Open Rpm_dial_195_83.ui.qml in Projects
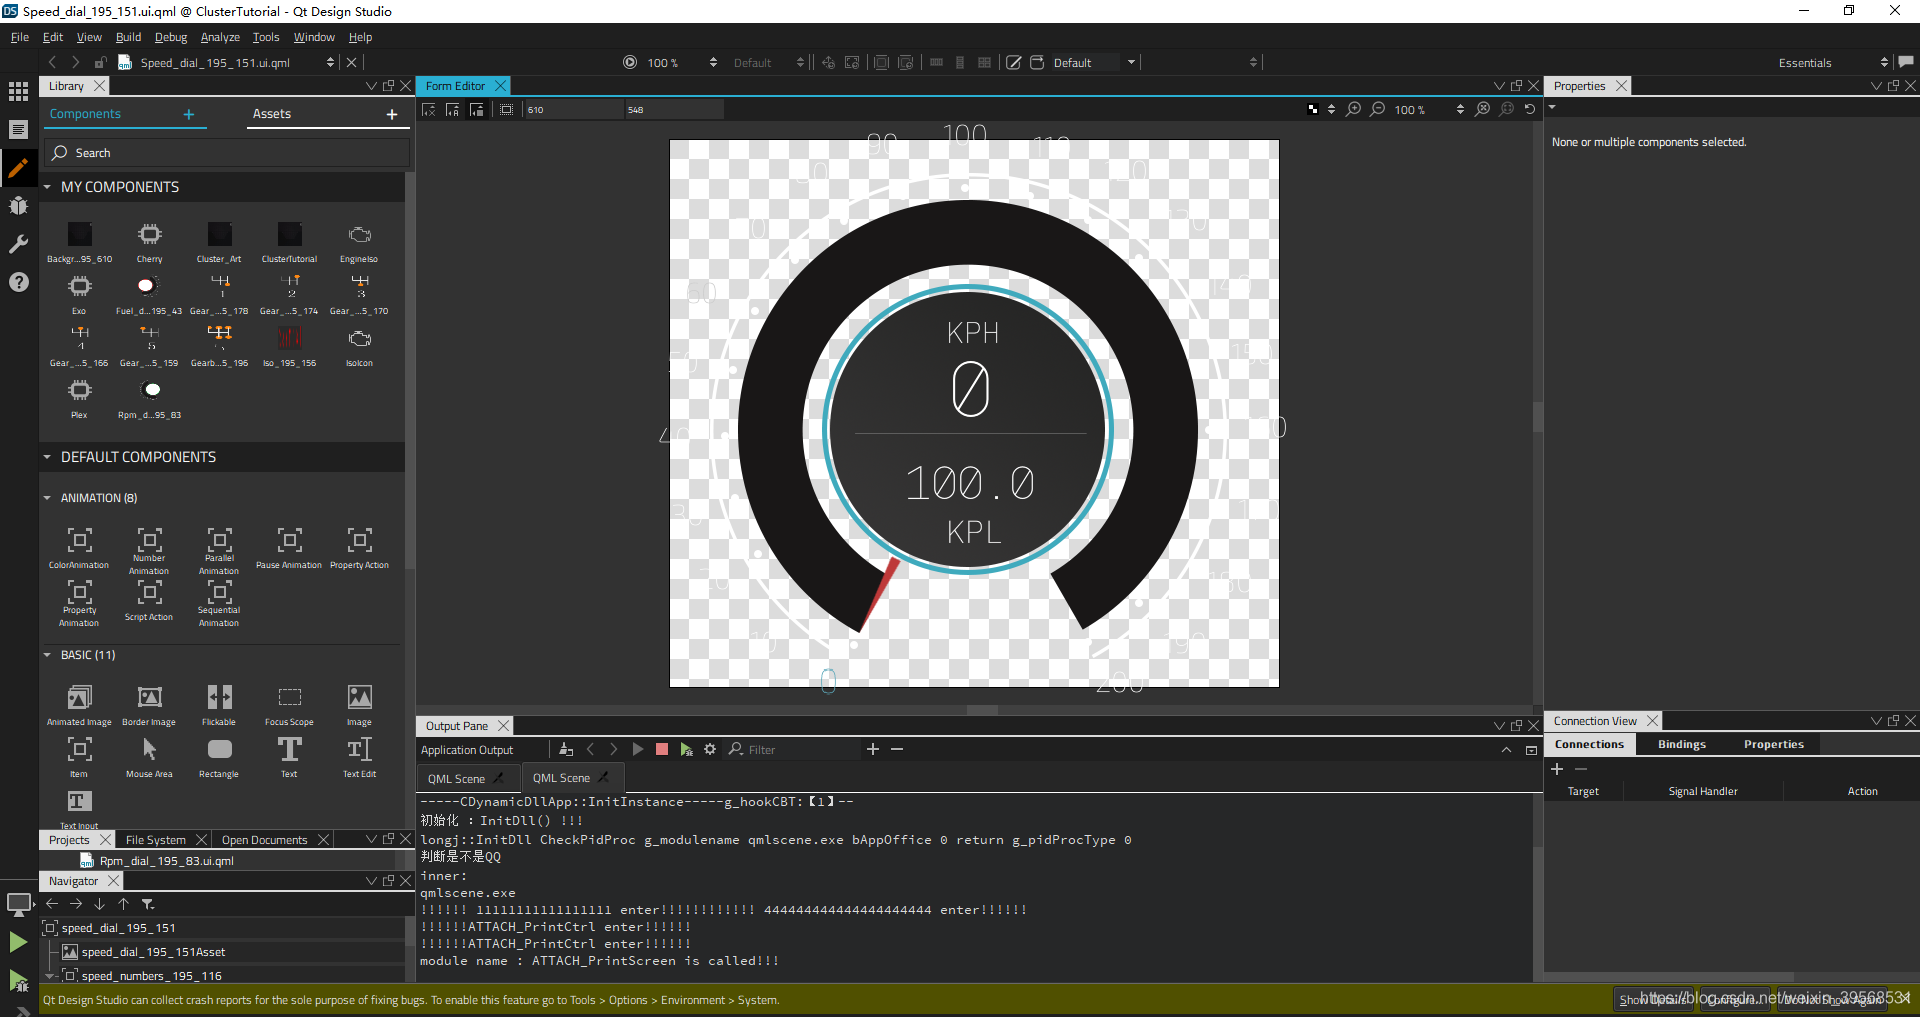The width and height of the screenshot is (1920, 1017). tap(167, 861)
